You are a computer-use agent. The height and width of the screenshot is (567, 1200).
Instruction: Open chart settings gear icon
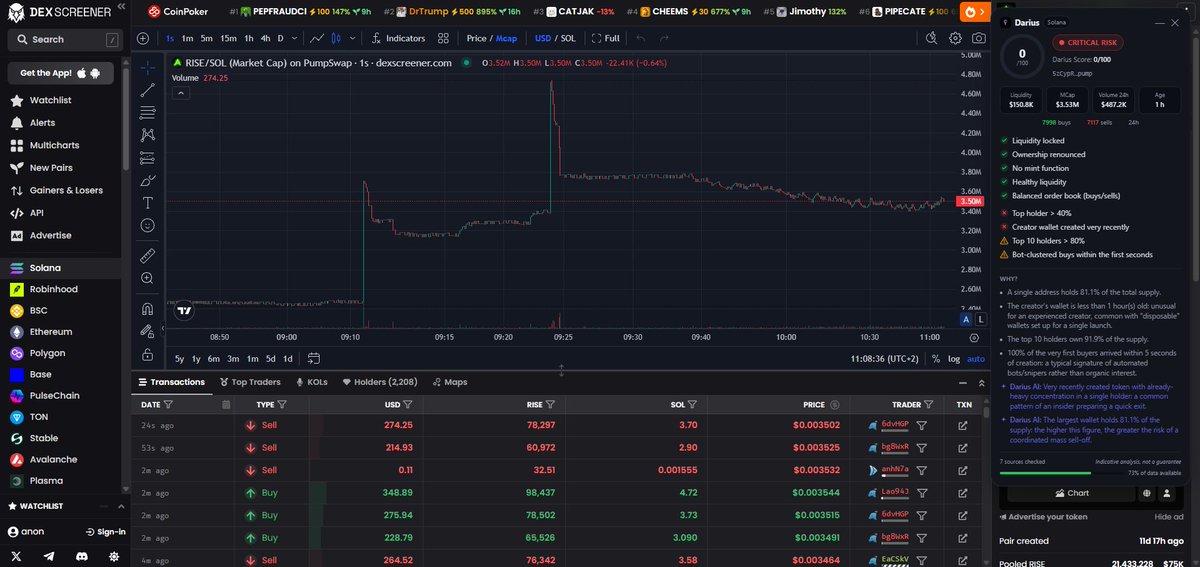[x=955, y=38]
